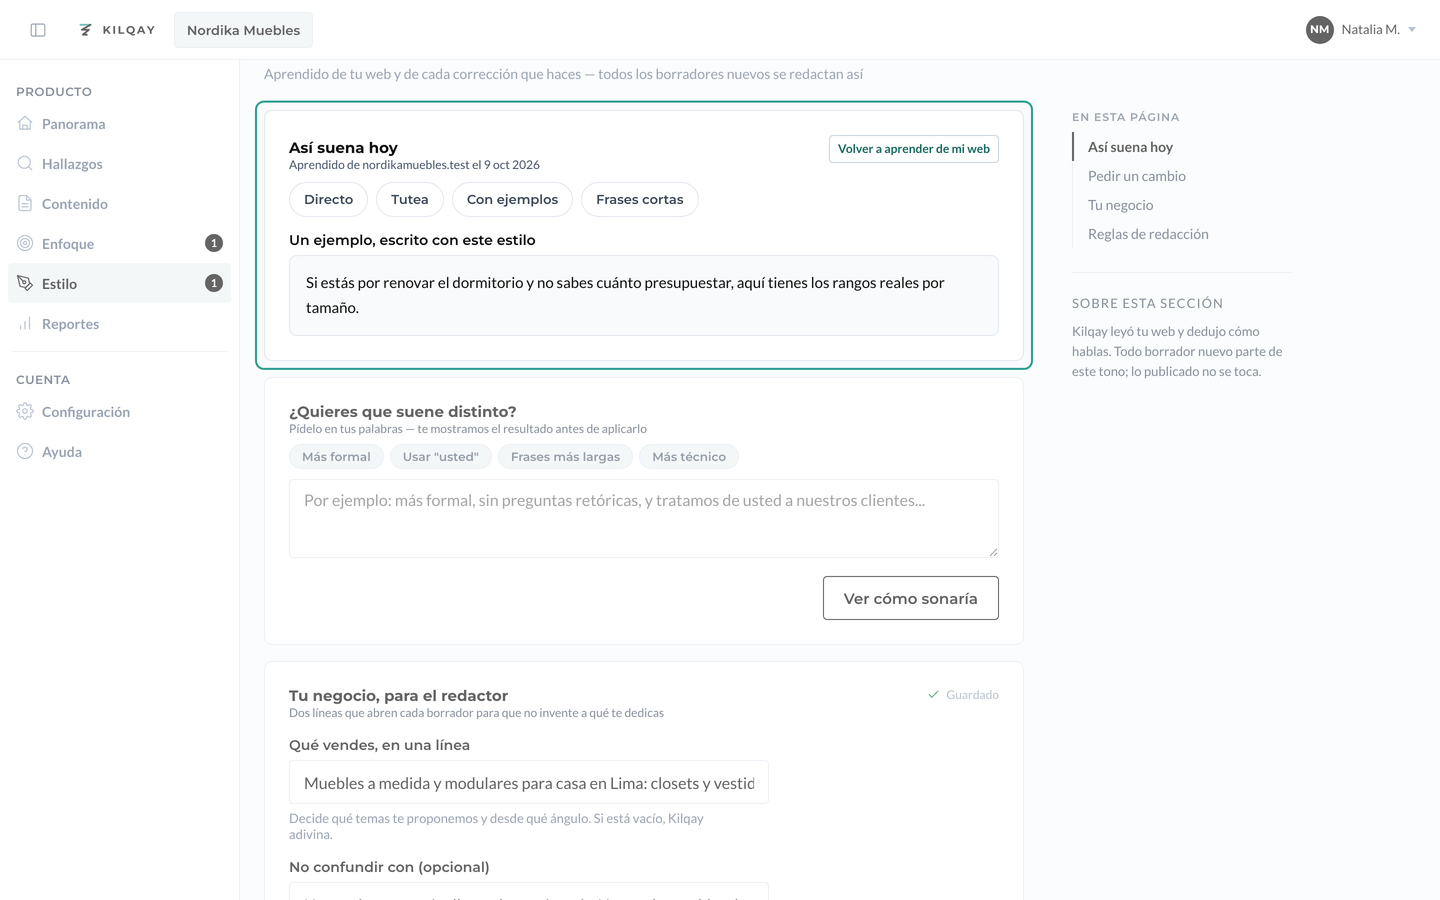Click the Reportes bar chart icon
Image resolution: width=1440 pixels, height=900 pixels.
point(25,323)
